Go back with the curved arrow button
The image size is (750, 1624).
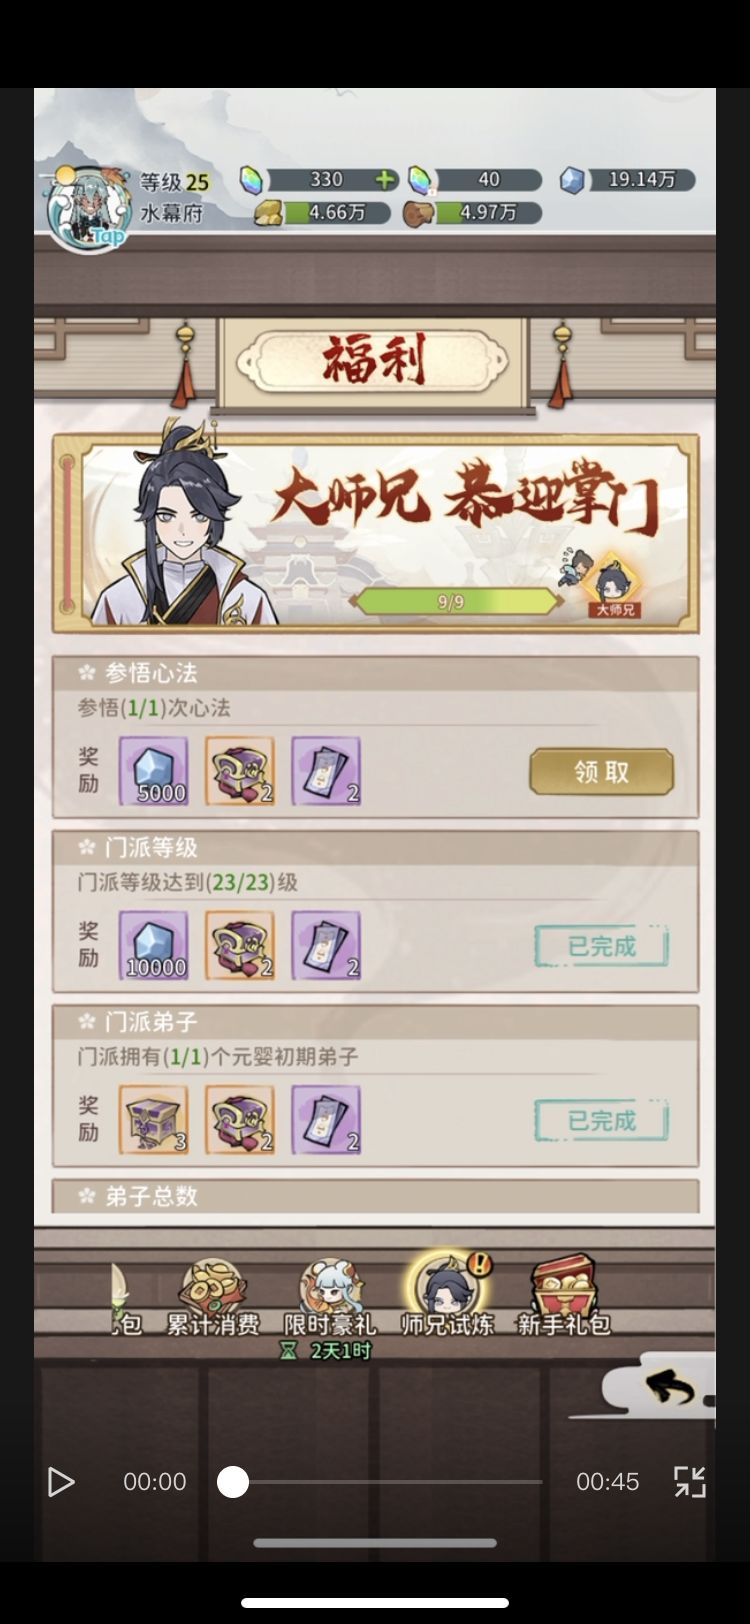(668, 1386)
